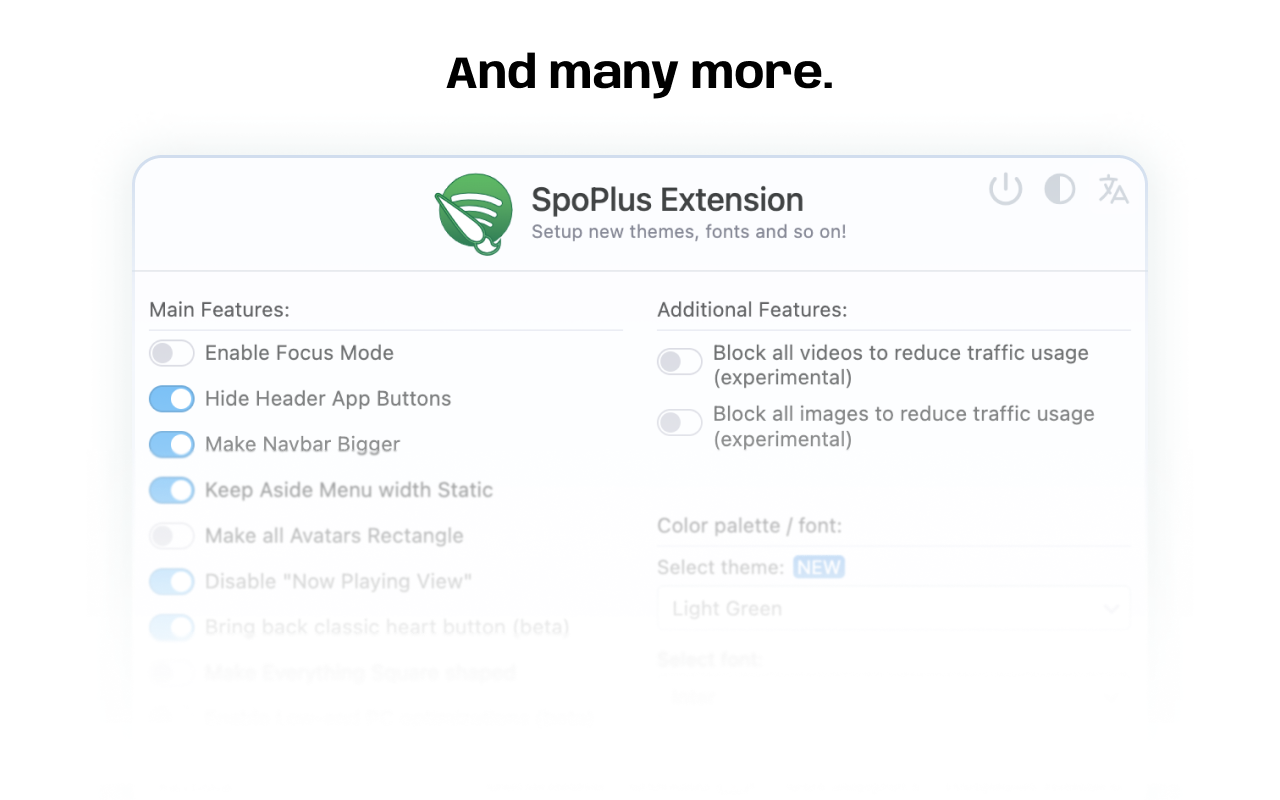Turn off Hide Header App Buttons

[171, 399]
